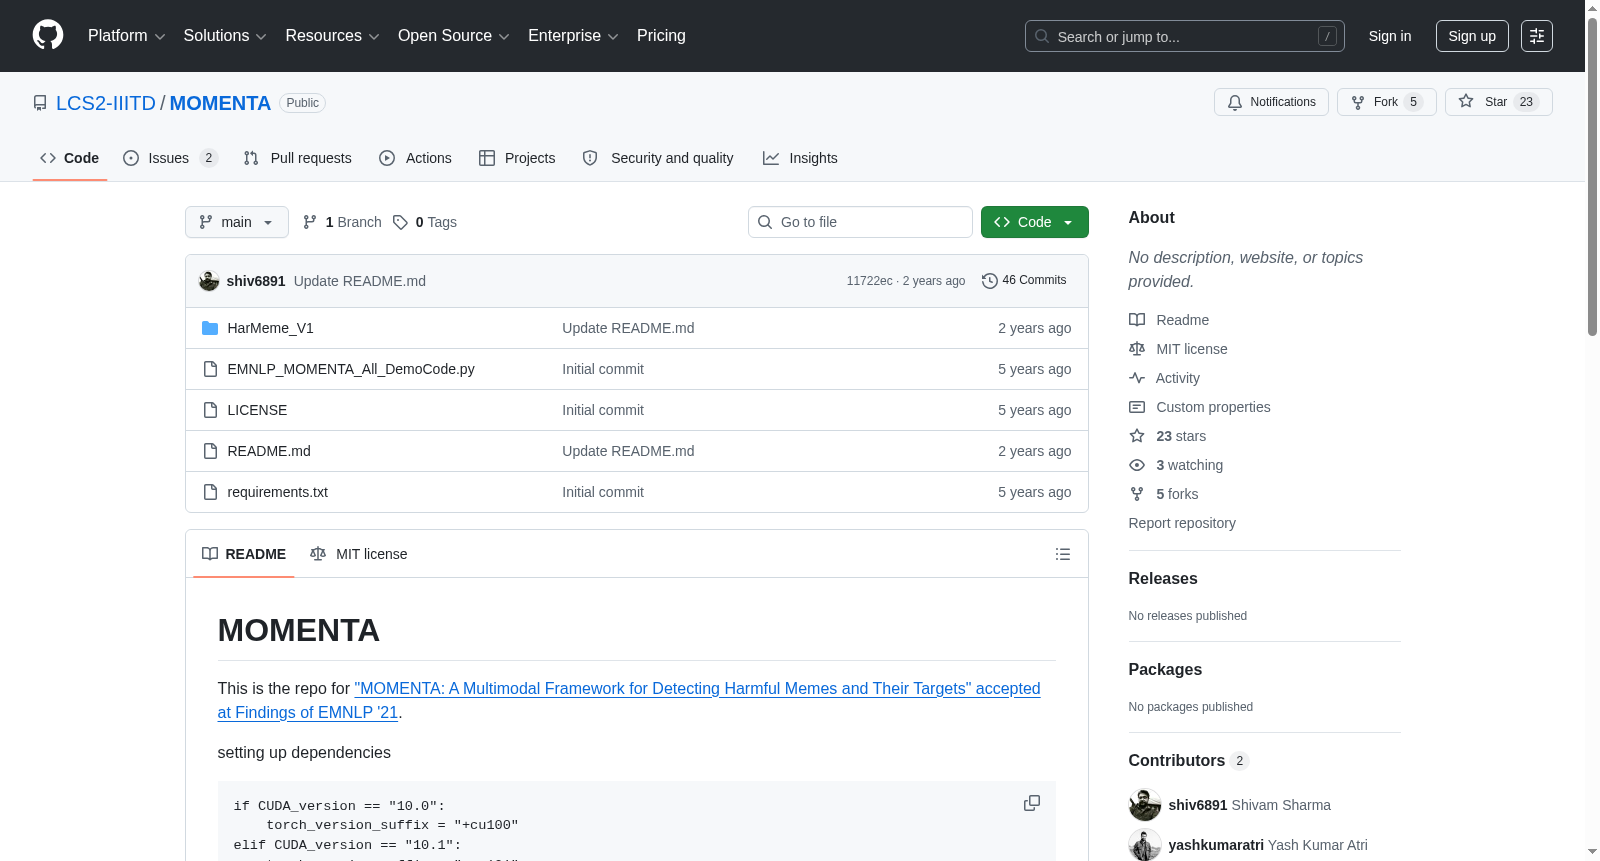The image size is (1600, 861).
Task: Click the Notifications bell icon
Action: click(x=1235, y=102)
